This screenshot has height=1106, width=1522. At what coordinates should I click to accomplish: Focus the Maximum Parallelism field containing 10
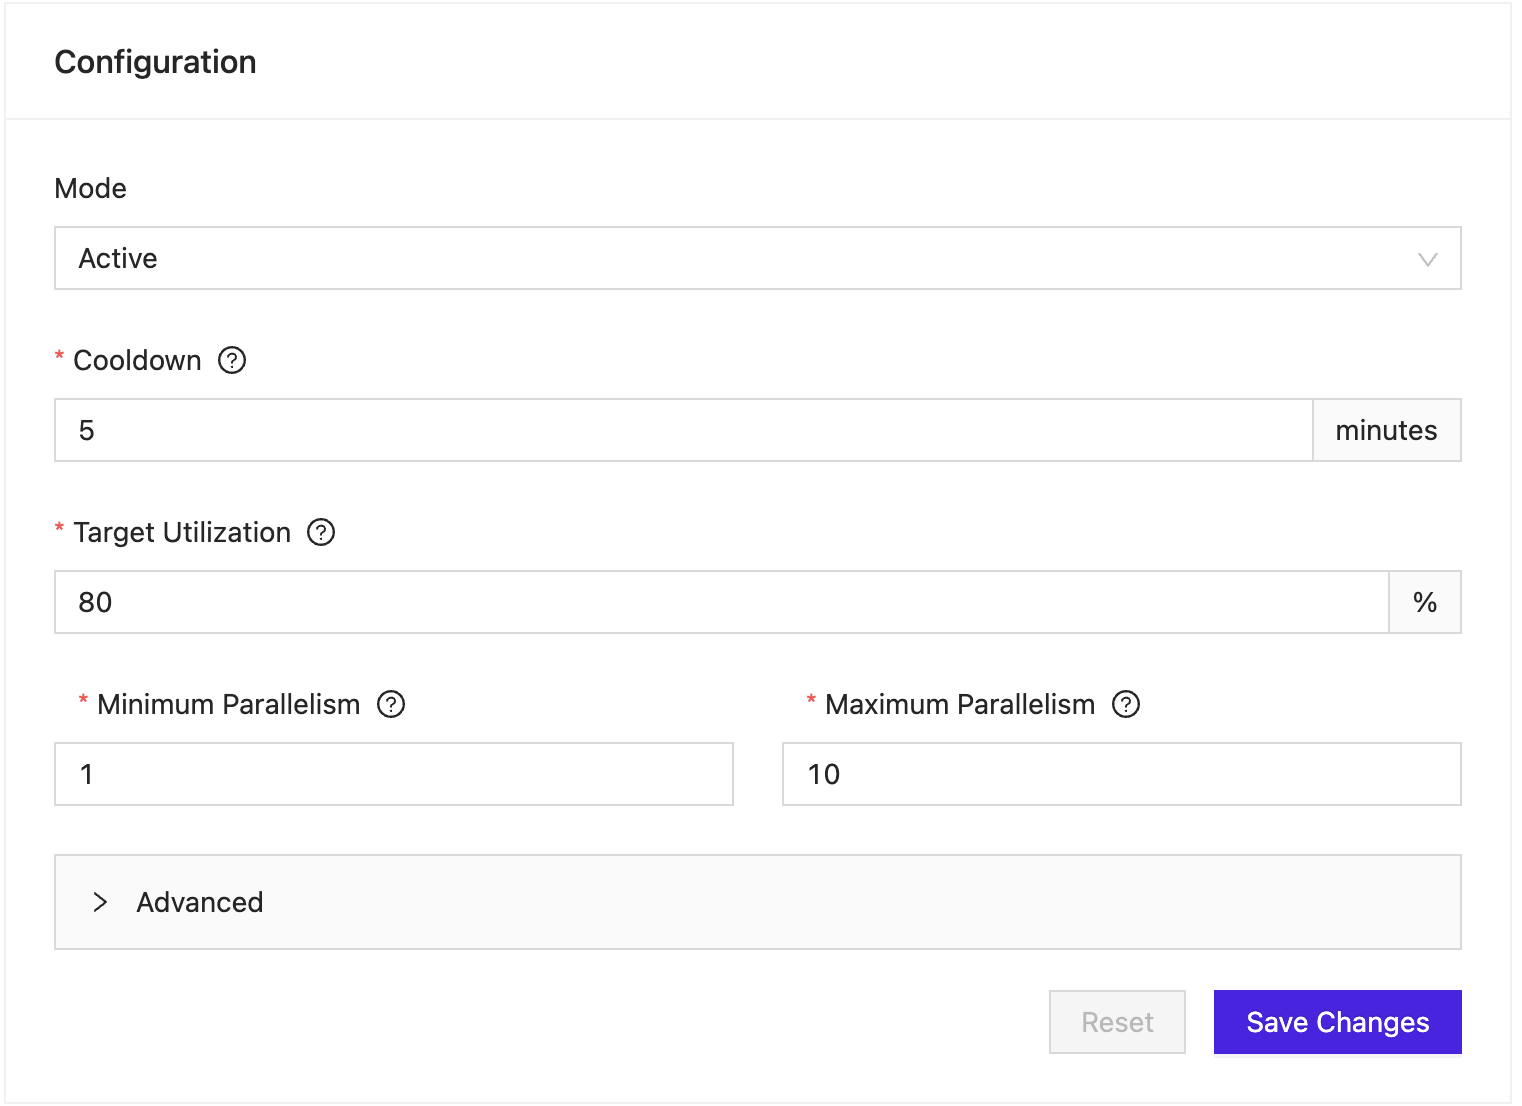[1122, 774]
